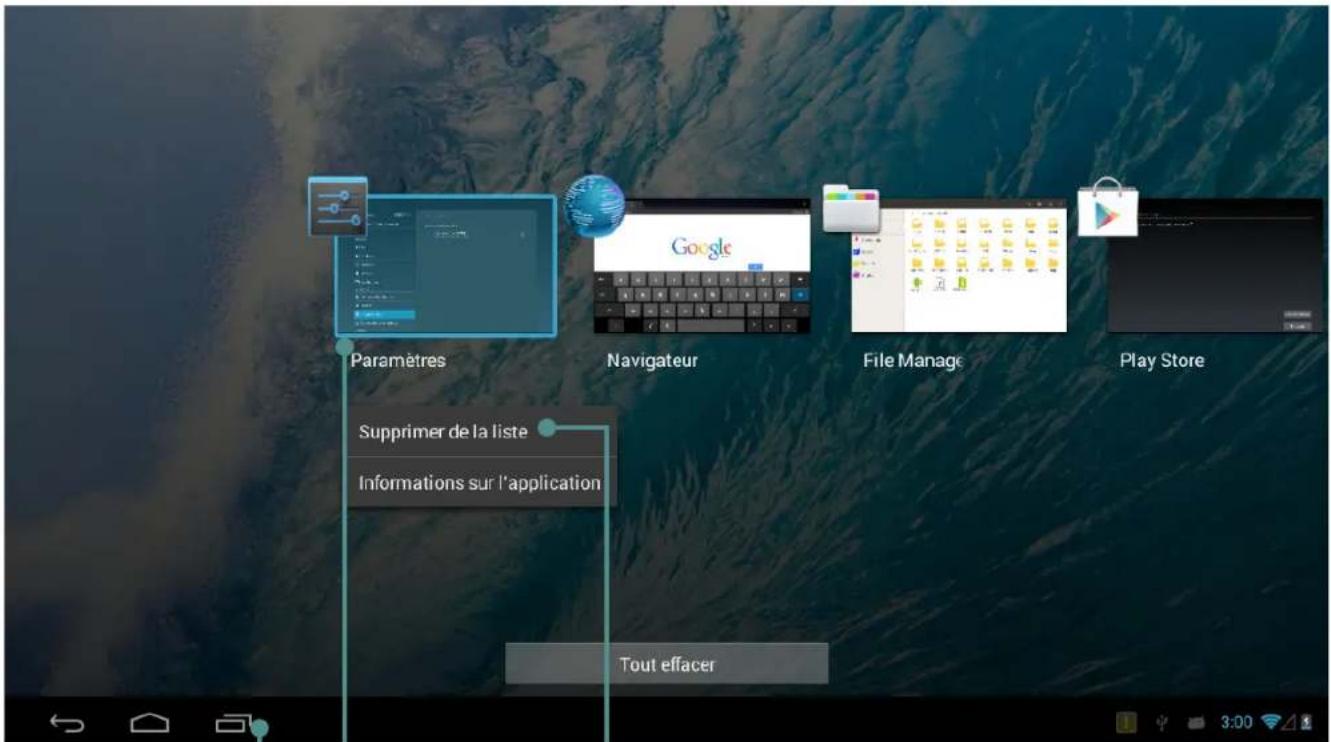Click the 3:00 clock in status bar
The image size is (1331, 742).
(1237, 722)
